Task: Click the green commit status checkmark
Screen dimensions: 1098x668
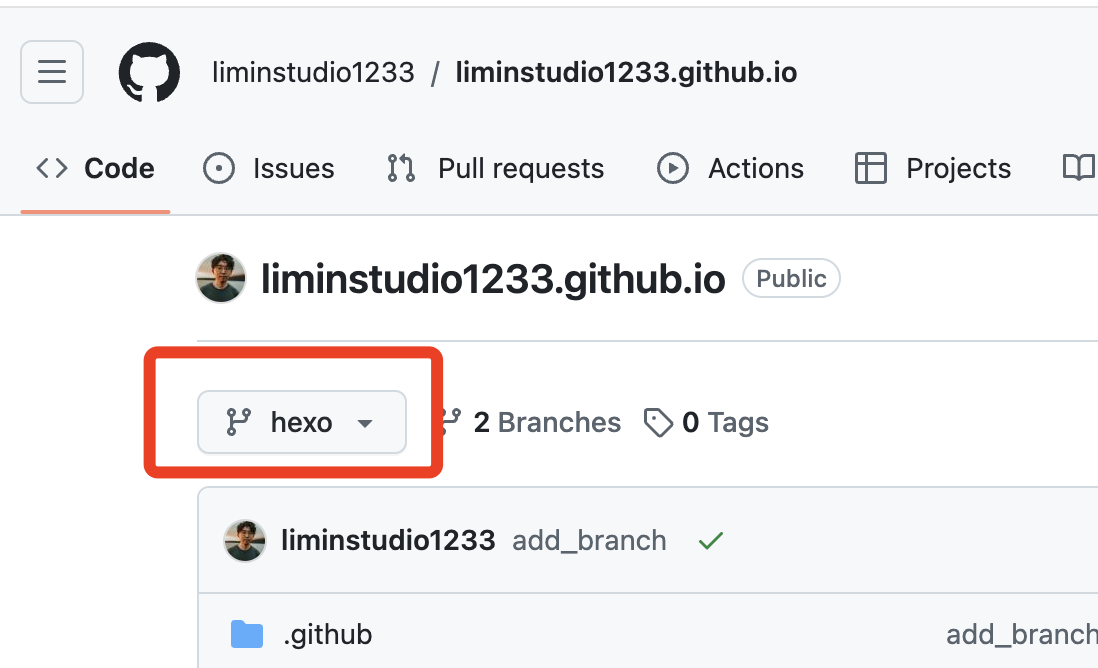Action: pyautogui.click(x=710, y=541)
